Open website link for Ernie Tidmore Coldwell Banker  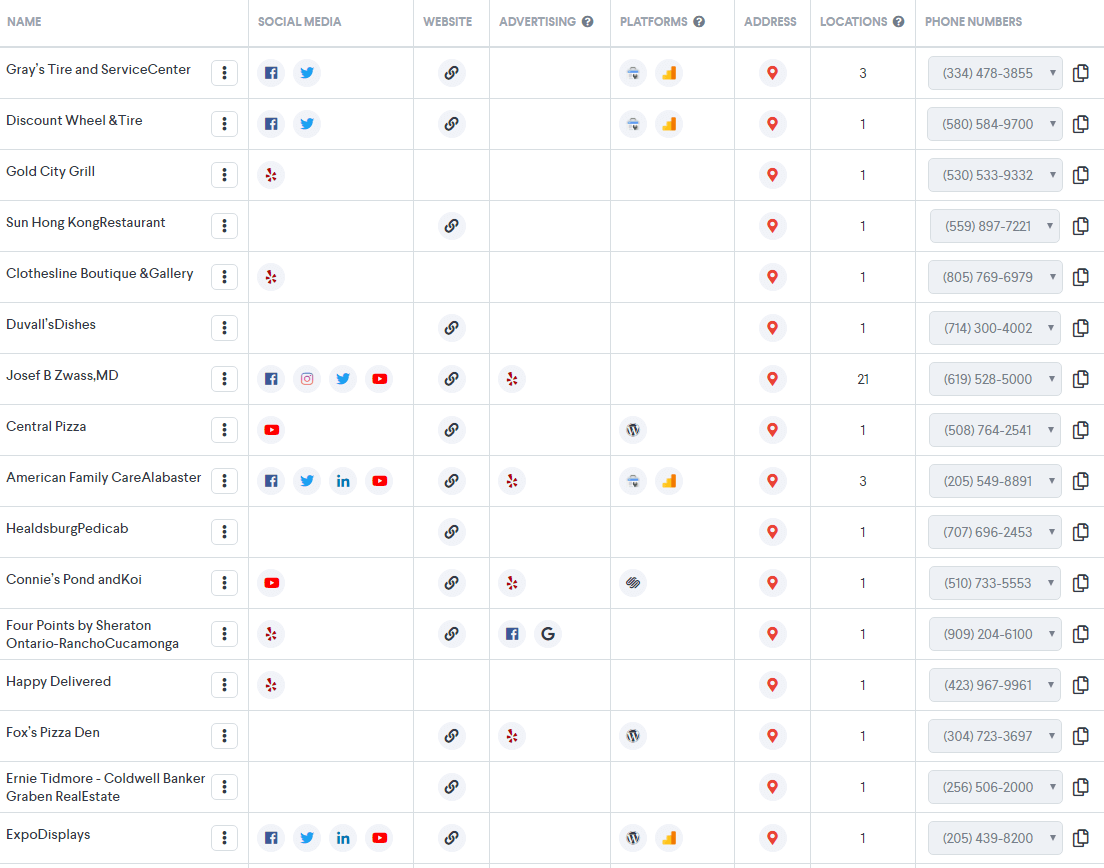pos(451,787)
